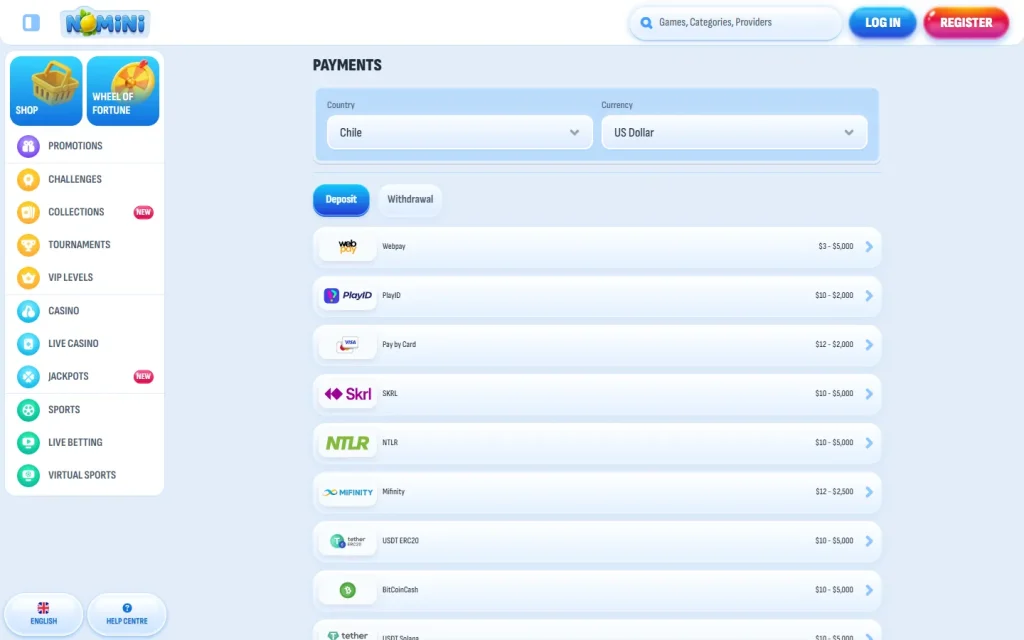The image size is (1024, 640).
Task: Expand BitCoinCash row chevron
Action: coord(869,590)
